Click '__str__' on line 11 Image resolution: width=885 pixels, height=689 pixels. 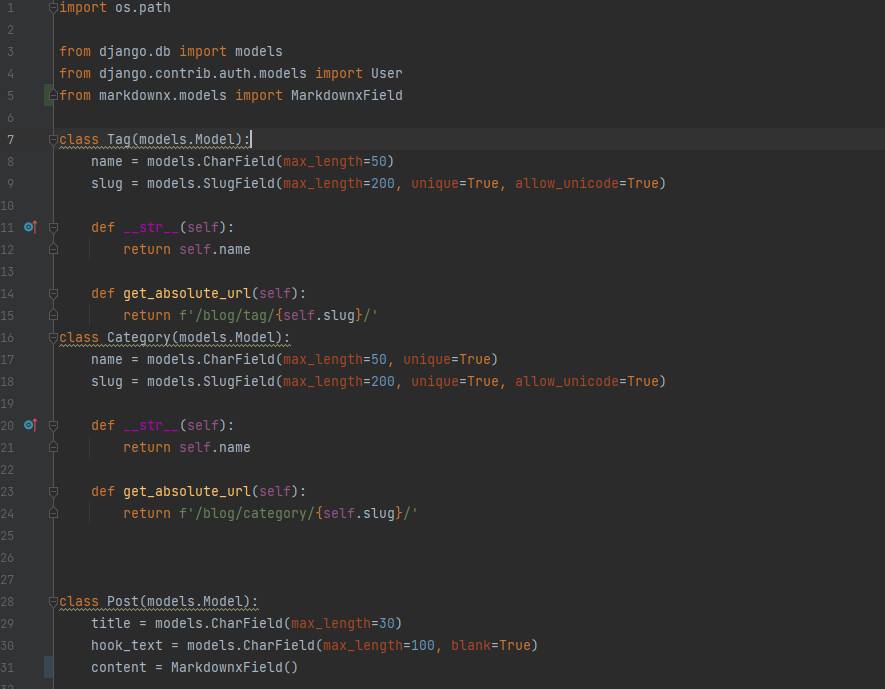tap(151, 227)
